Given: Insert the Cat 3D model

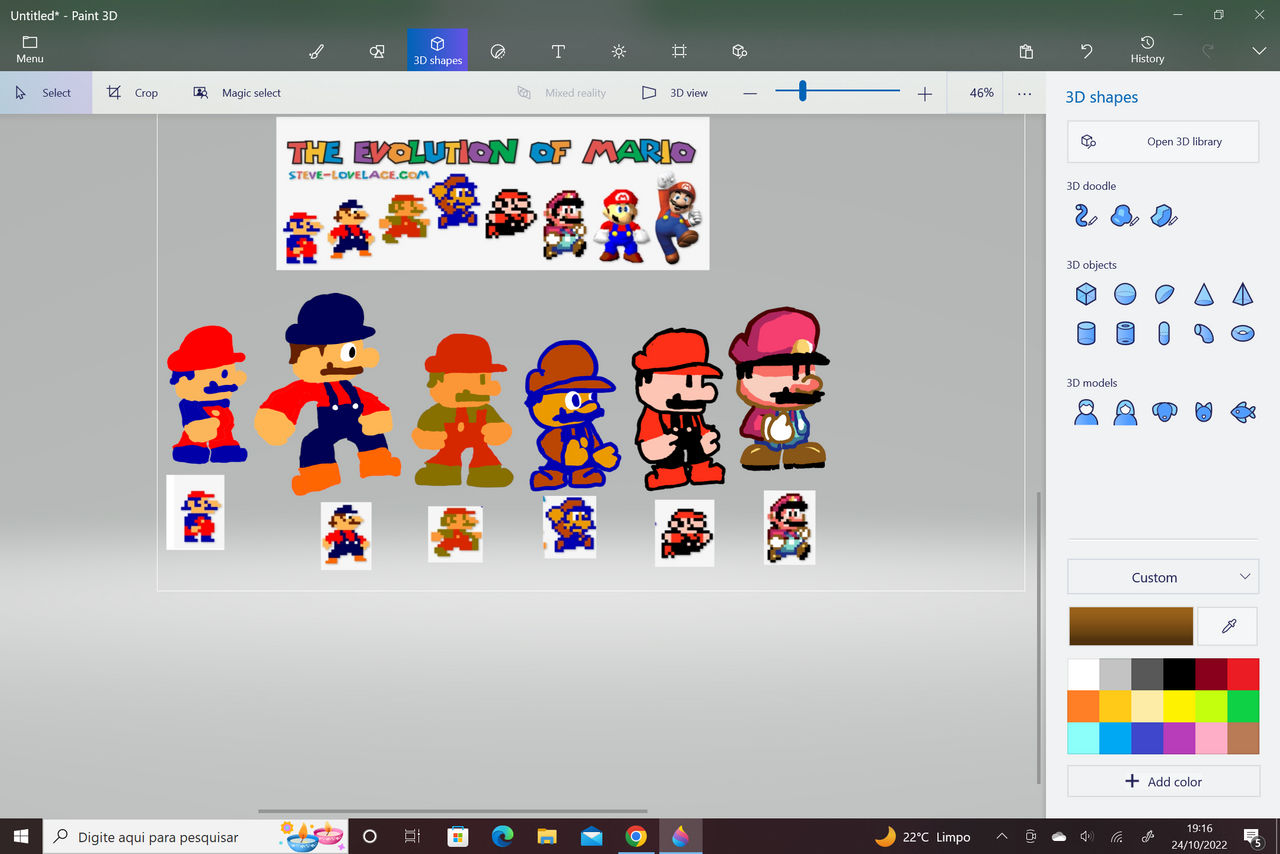Looking at the screenshot, I should coord(1203,411).
